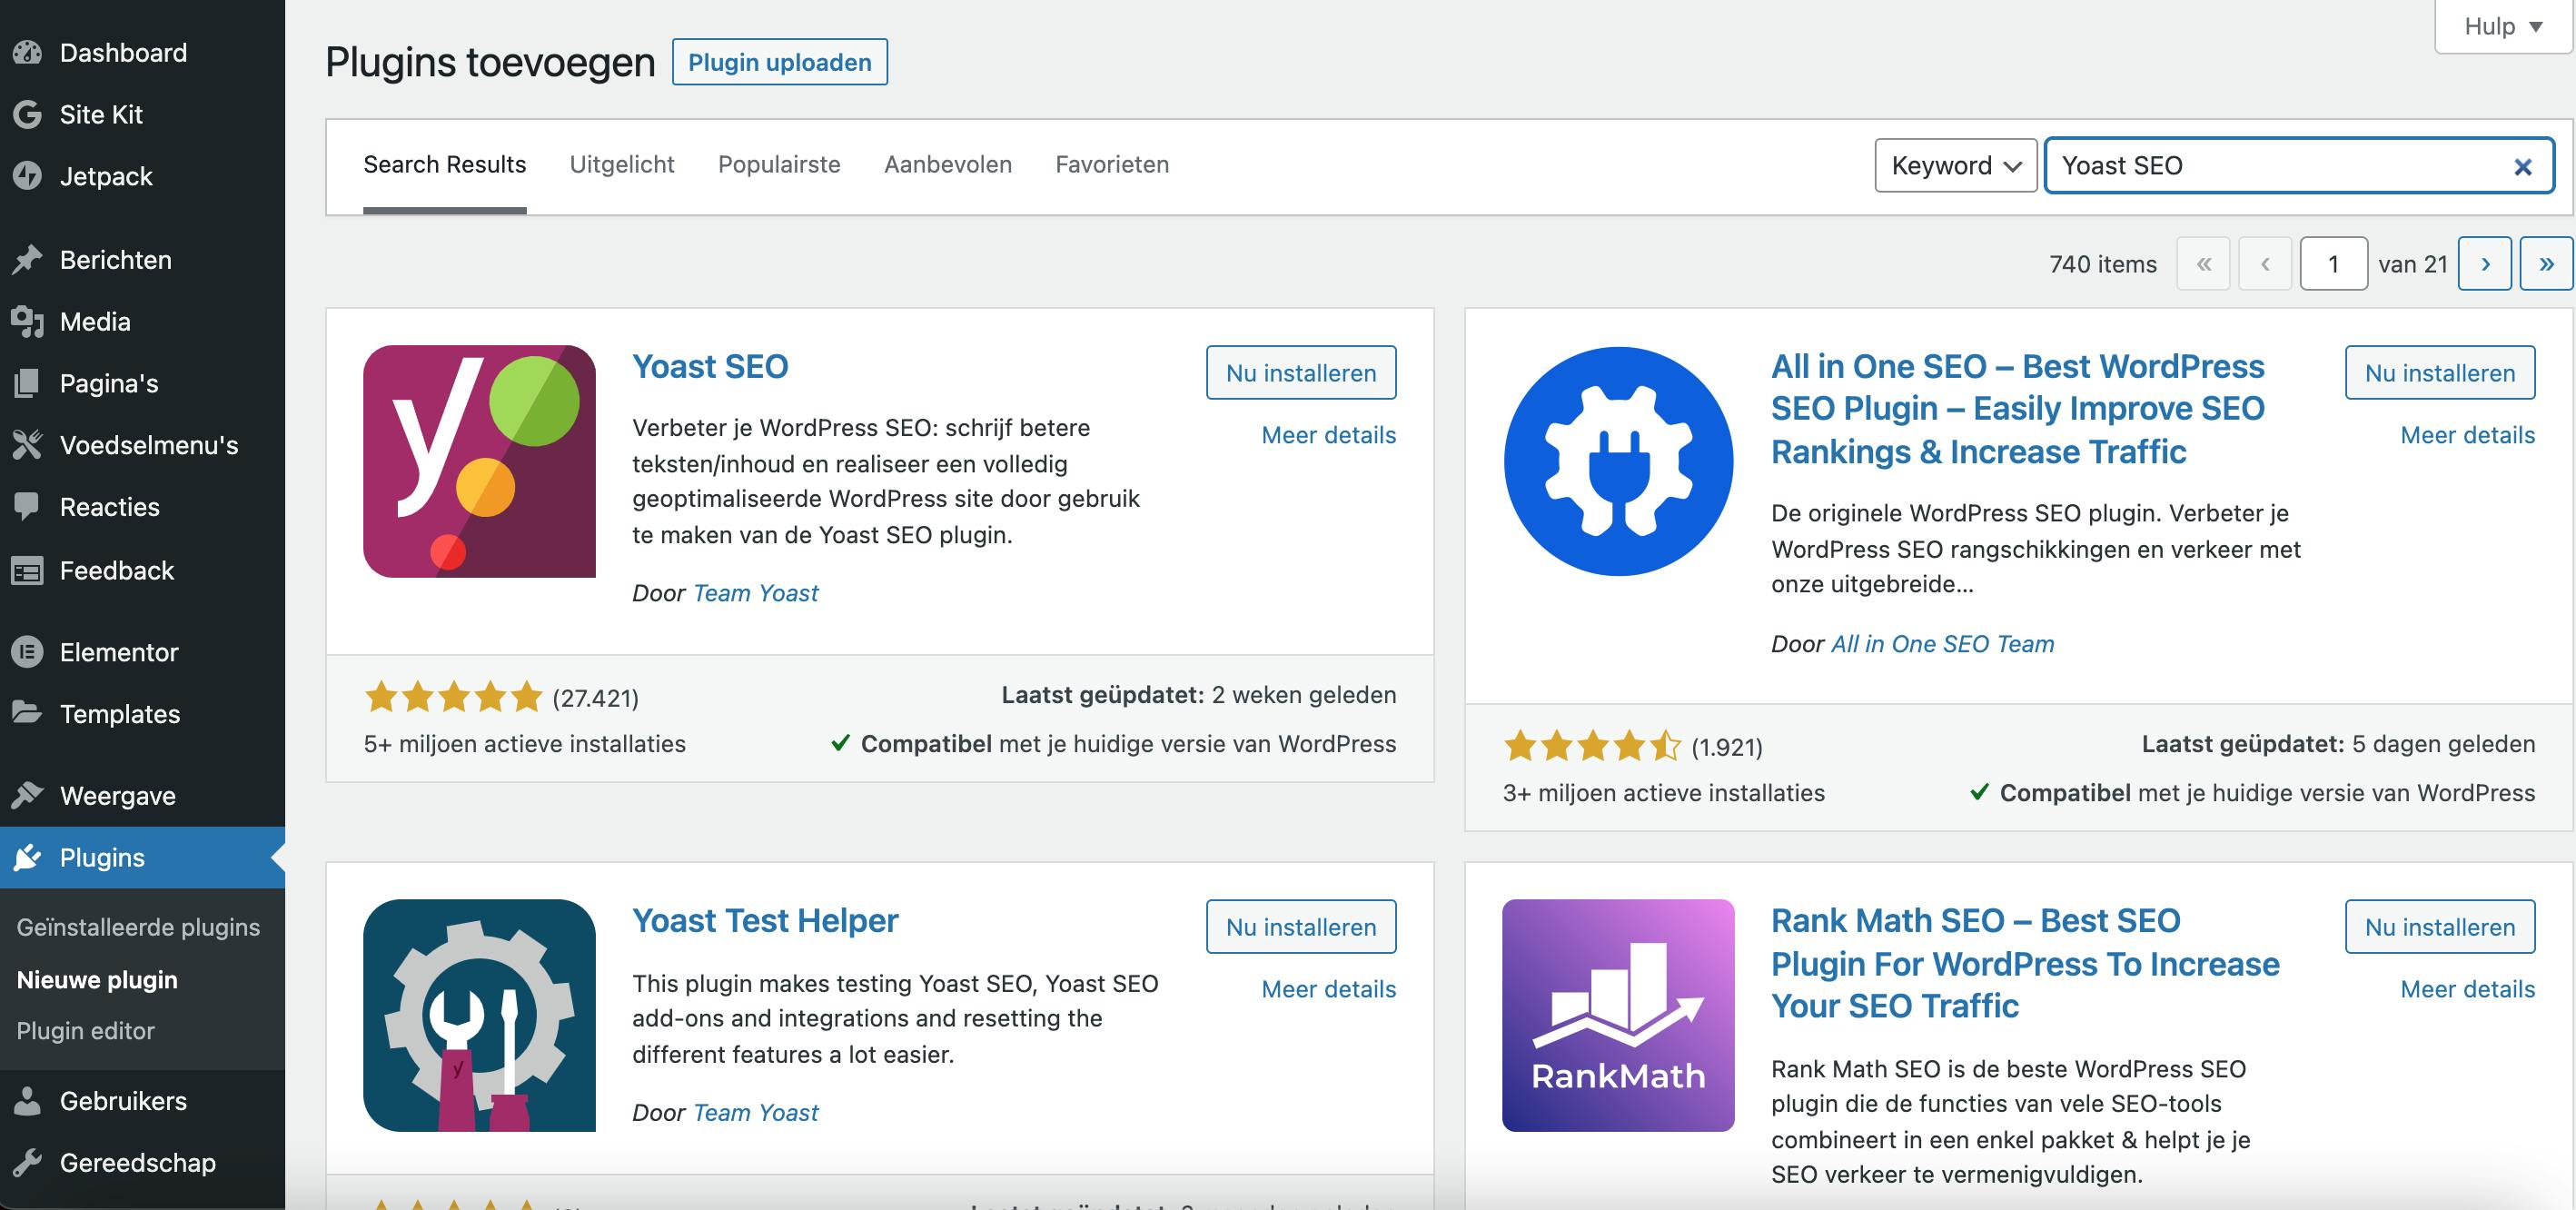
Task: Jump to the last results page
Action: coord(2545,264)
